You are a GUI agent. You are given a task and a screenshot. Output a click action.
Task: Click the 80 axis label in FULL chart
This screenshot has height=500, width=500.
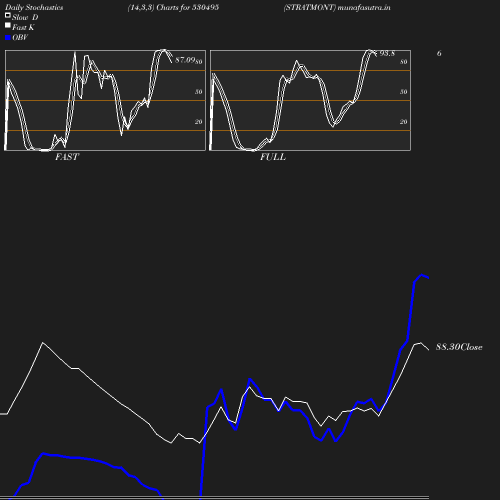click(404, 62)
